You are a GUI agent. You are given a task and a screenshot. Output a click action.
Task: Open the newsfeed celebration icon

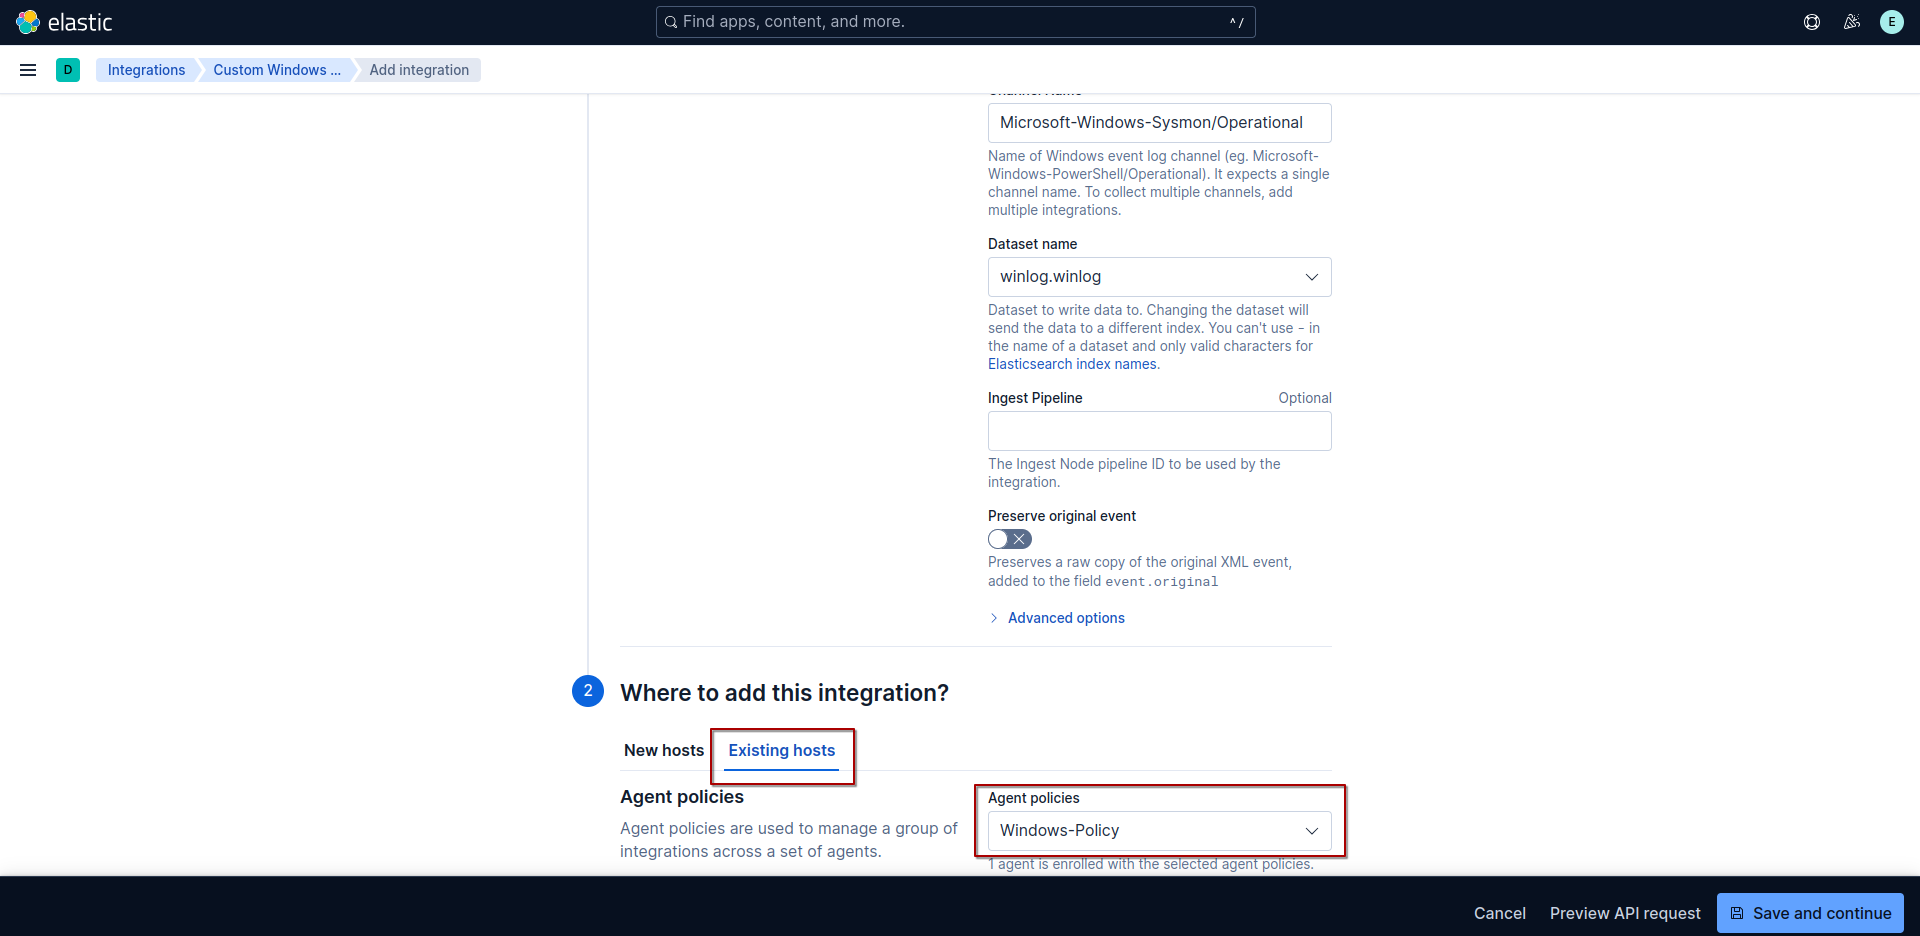point(1852,22)
